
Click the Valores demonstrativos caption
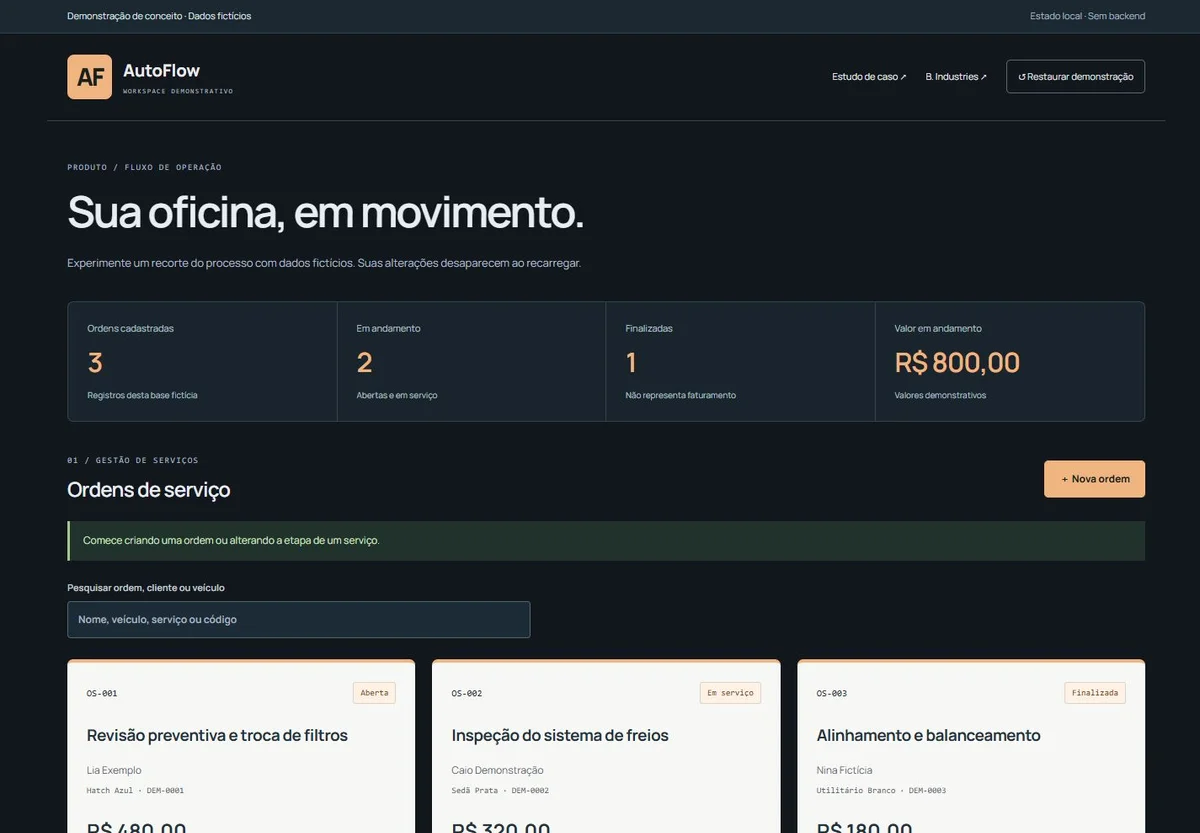pos(940,395)
